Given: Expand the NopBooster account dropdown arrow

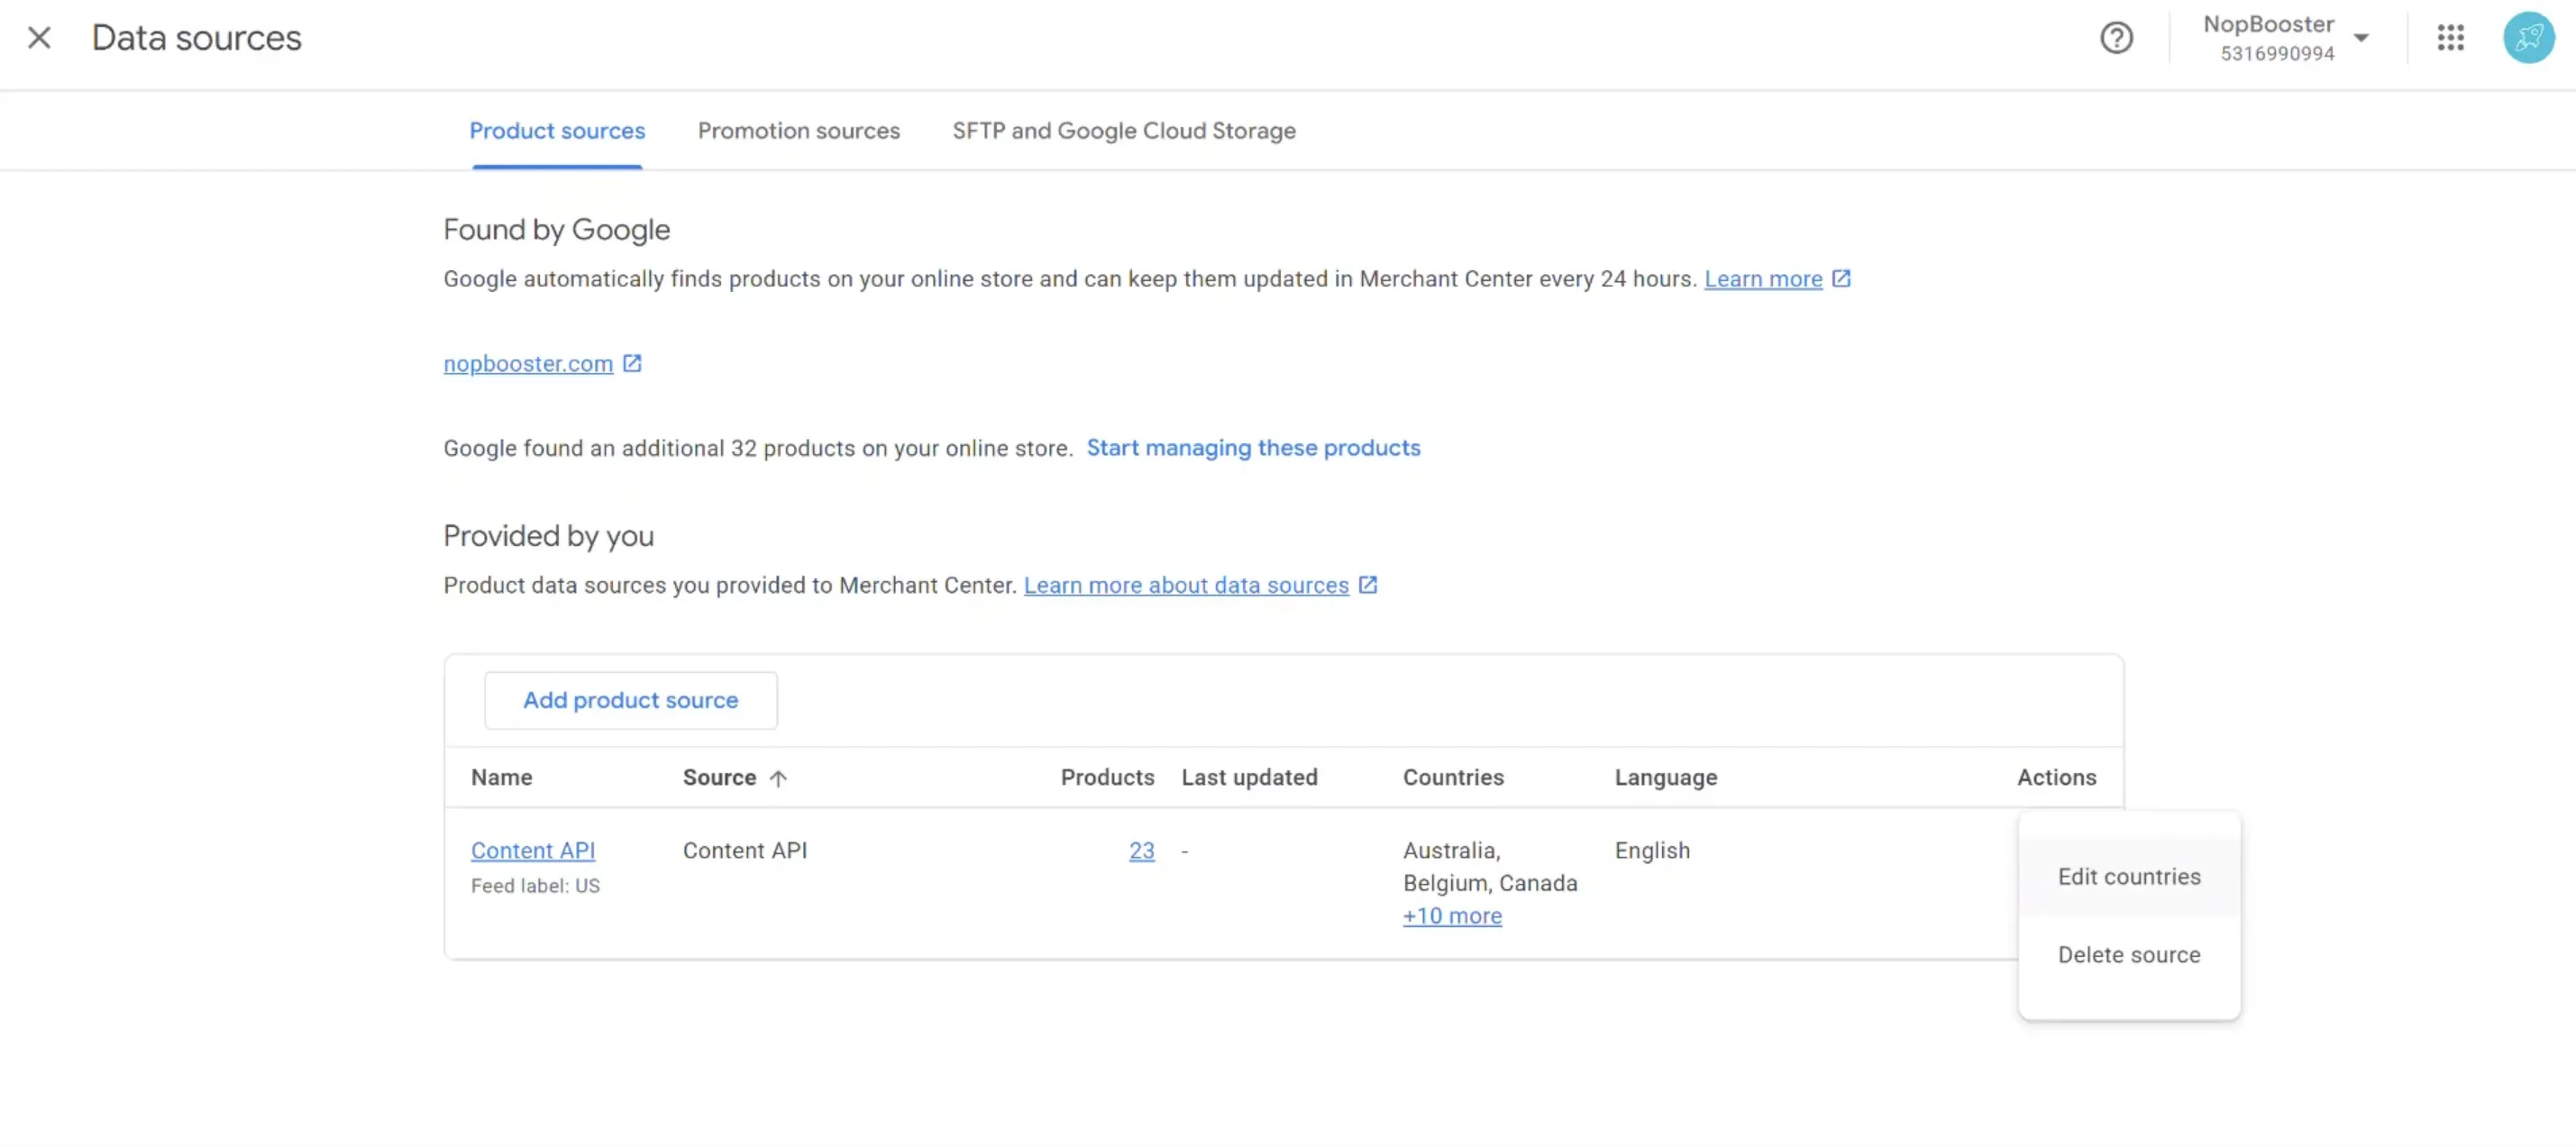Looking at the screenshot, I should point(2361,38).
